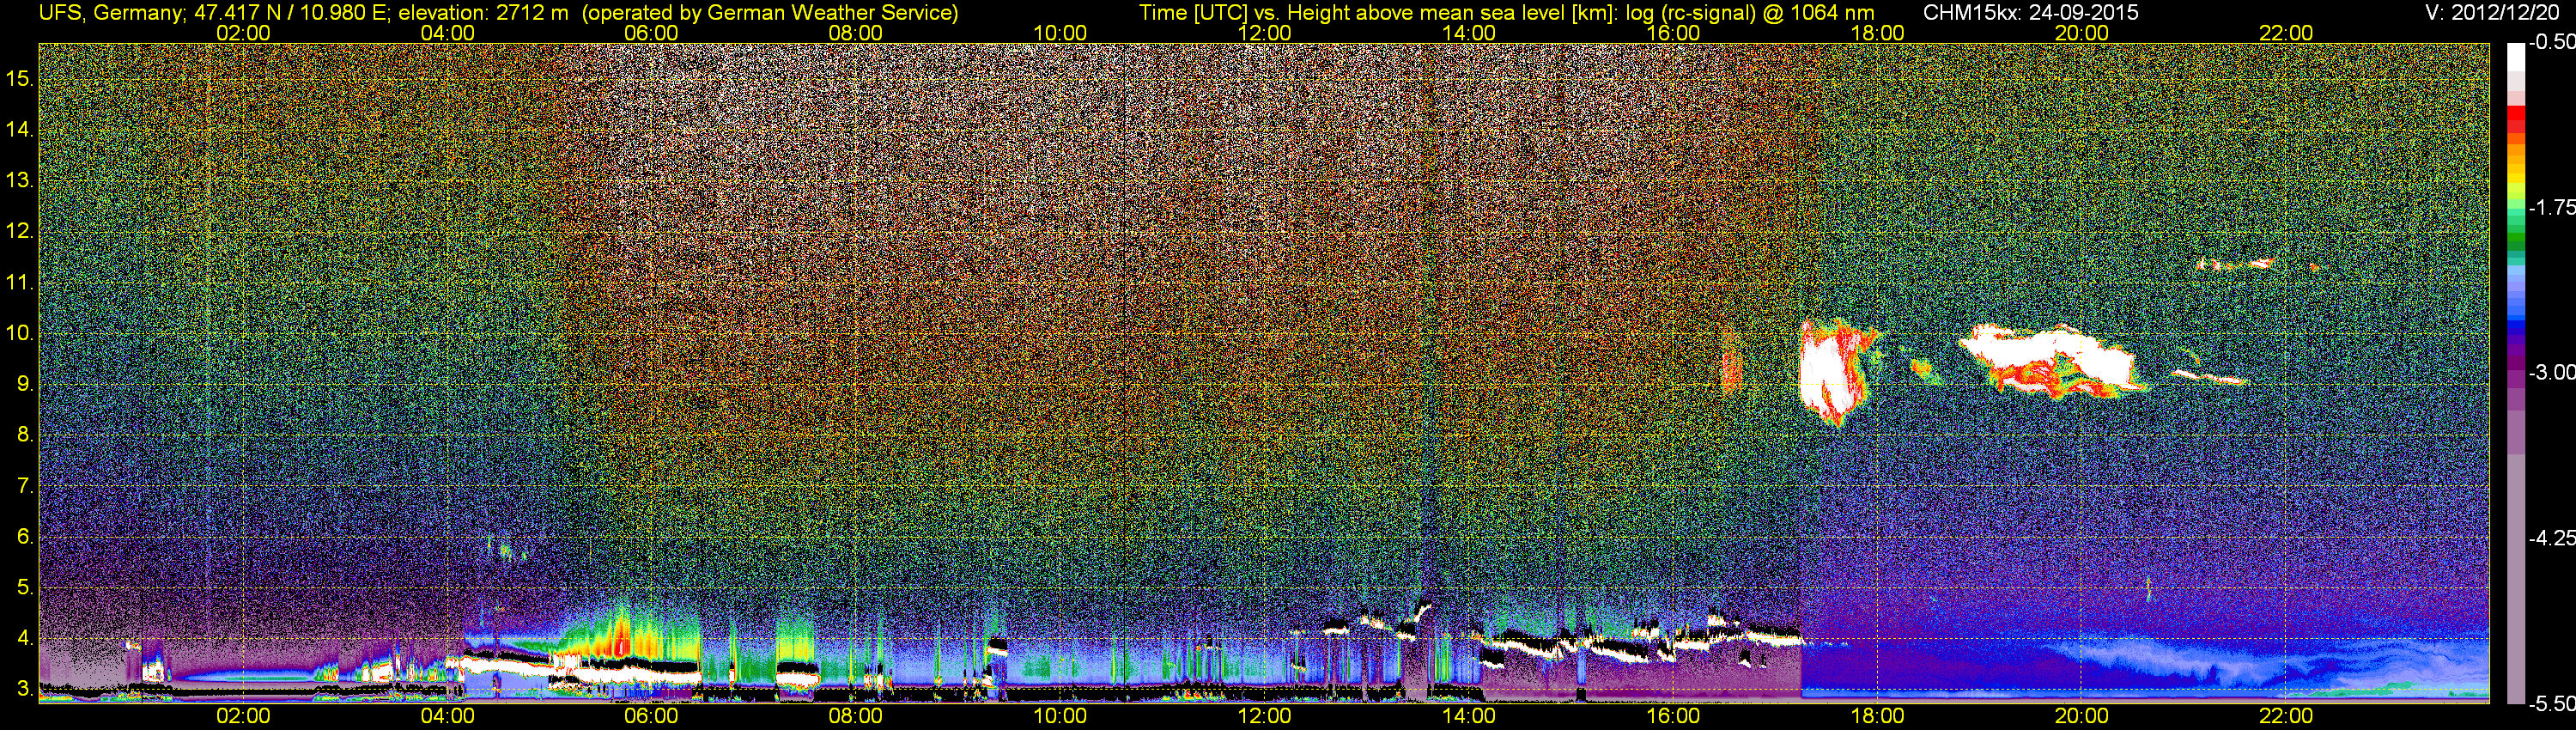This screenshot has height=730, width=2576.
Task: Click the 06:00 label on the top time axis
Action: [651, 33]
